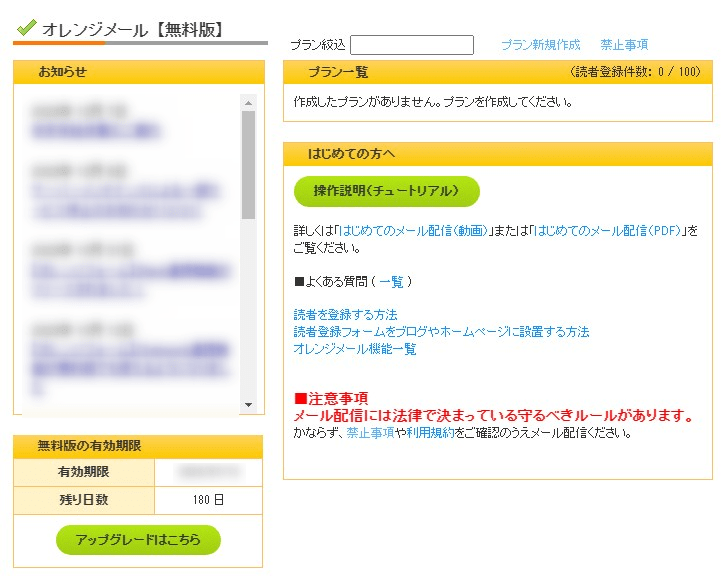Open the よくある質問 一覧 link
The width and height of the screenshot is (725, 576).
point(391,282)
